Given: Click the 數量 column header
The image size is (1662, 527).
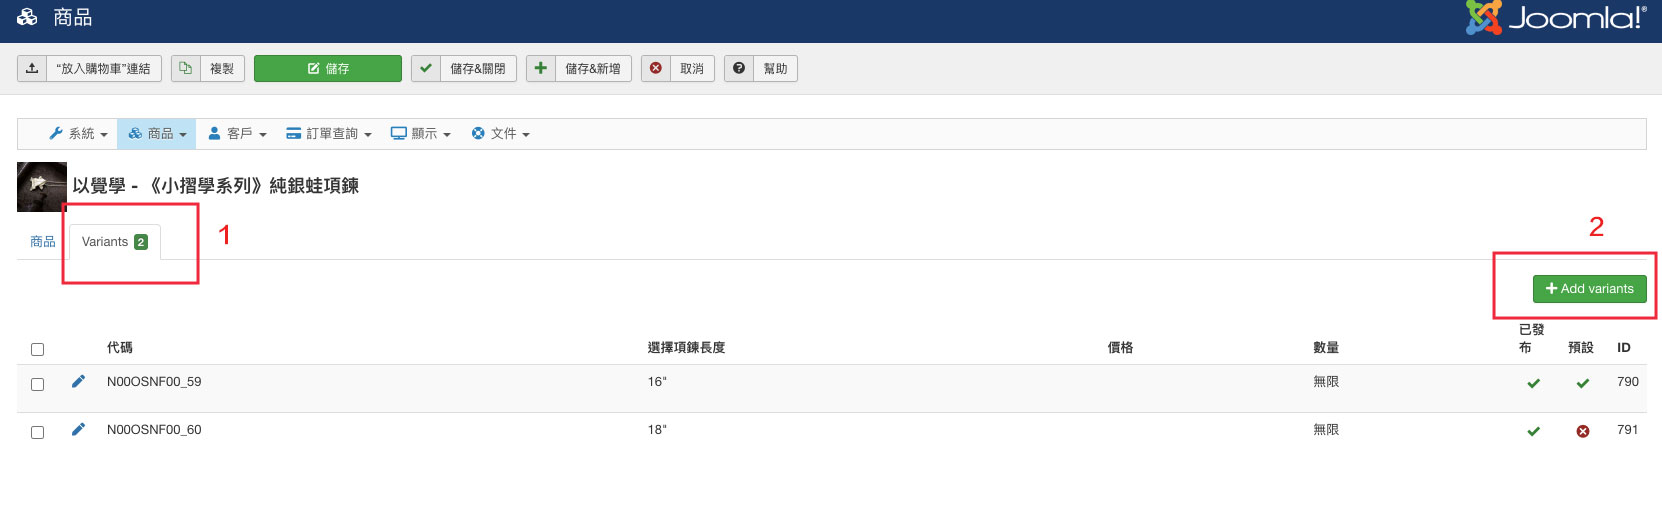Looking at the screenshot, I should 1326,348.
